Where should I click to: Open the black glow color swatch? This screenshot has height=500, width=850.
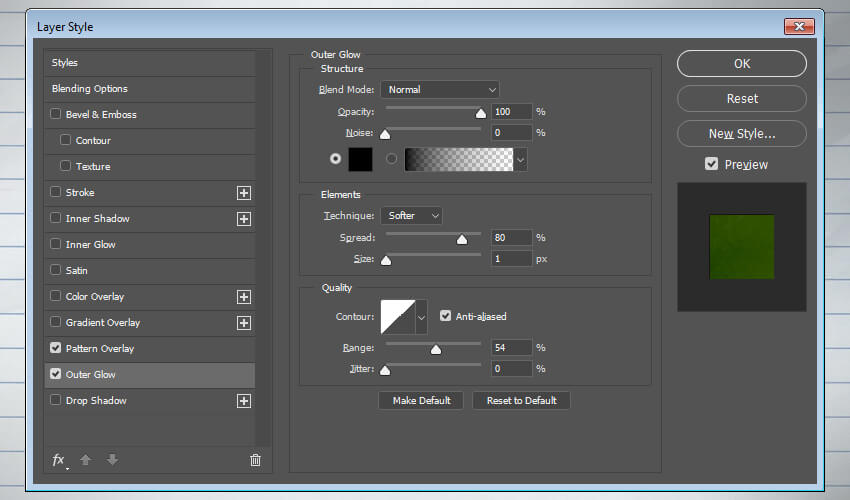(x=360, y=159)
